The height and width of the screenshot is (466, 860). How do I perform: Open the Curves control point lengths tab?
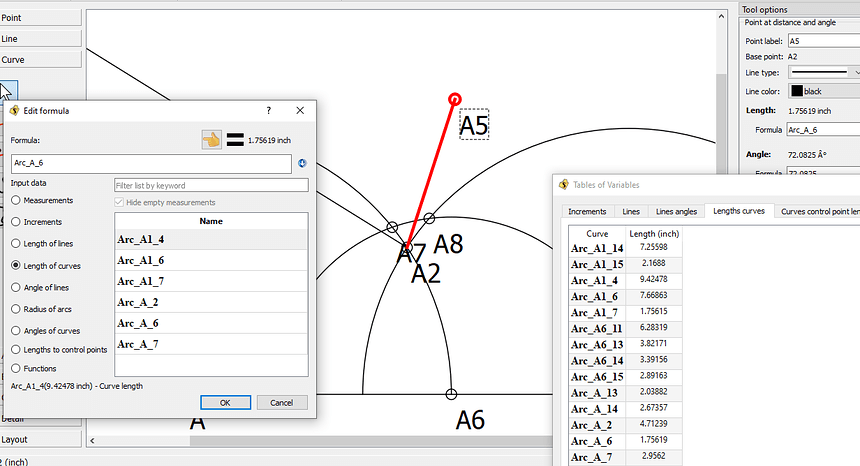pyautogui.click(x=820, y=211)
